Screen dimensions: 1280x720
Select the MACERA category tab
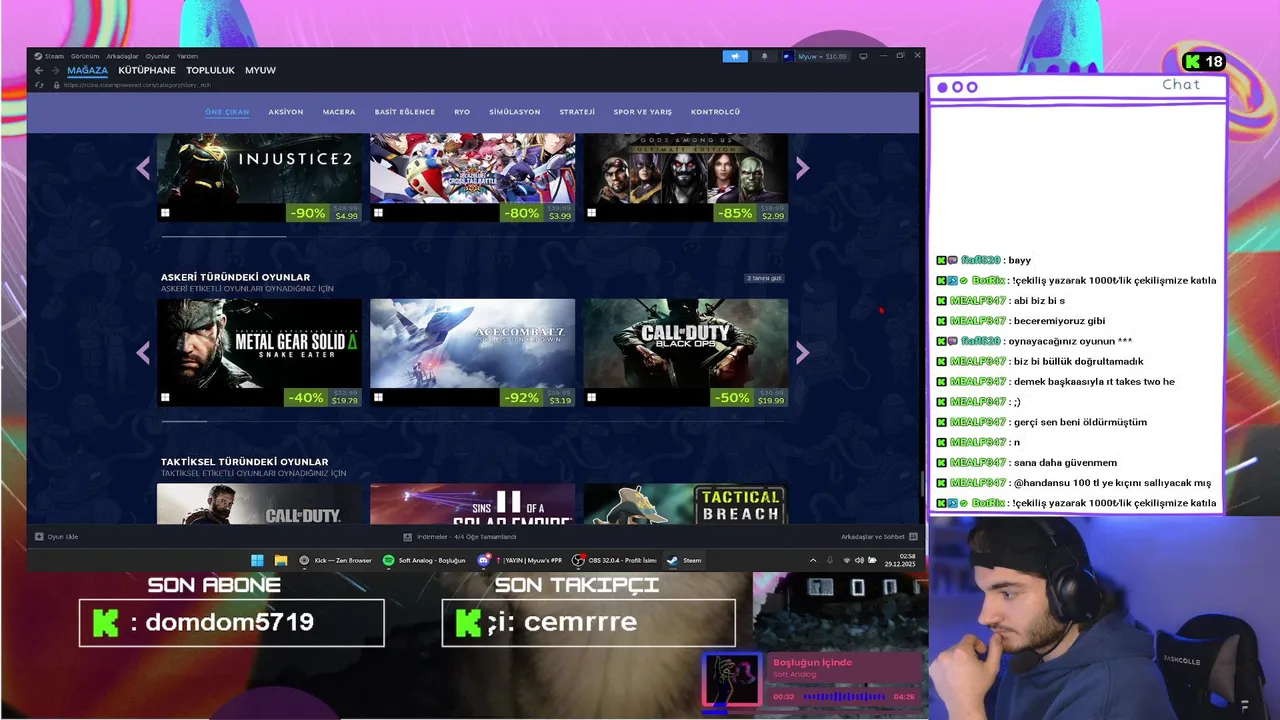coord(339,112)
